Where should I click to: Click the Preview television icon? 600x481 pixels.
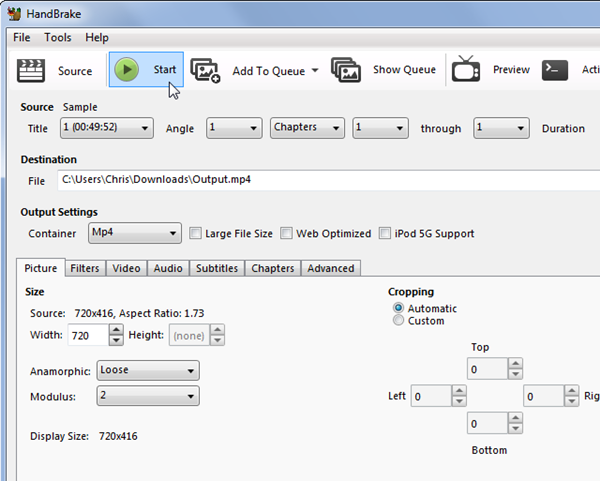pos(466,68)
